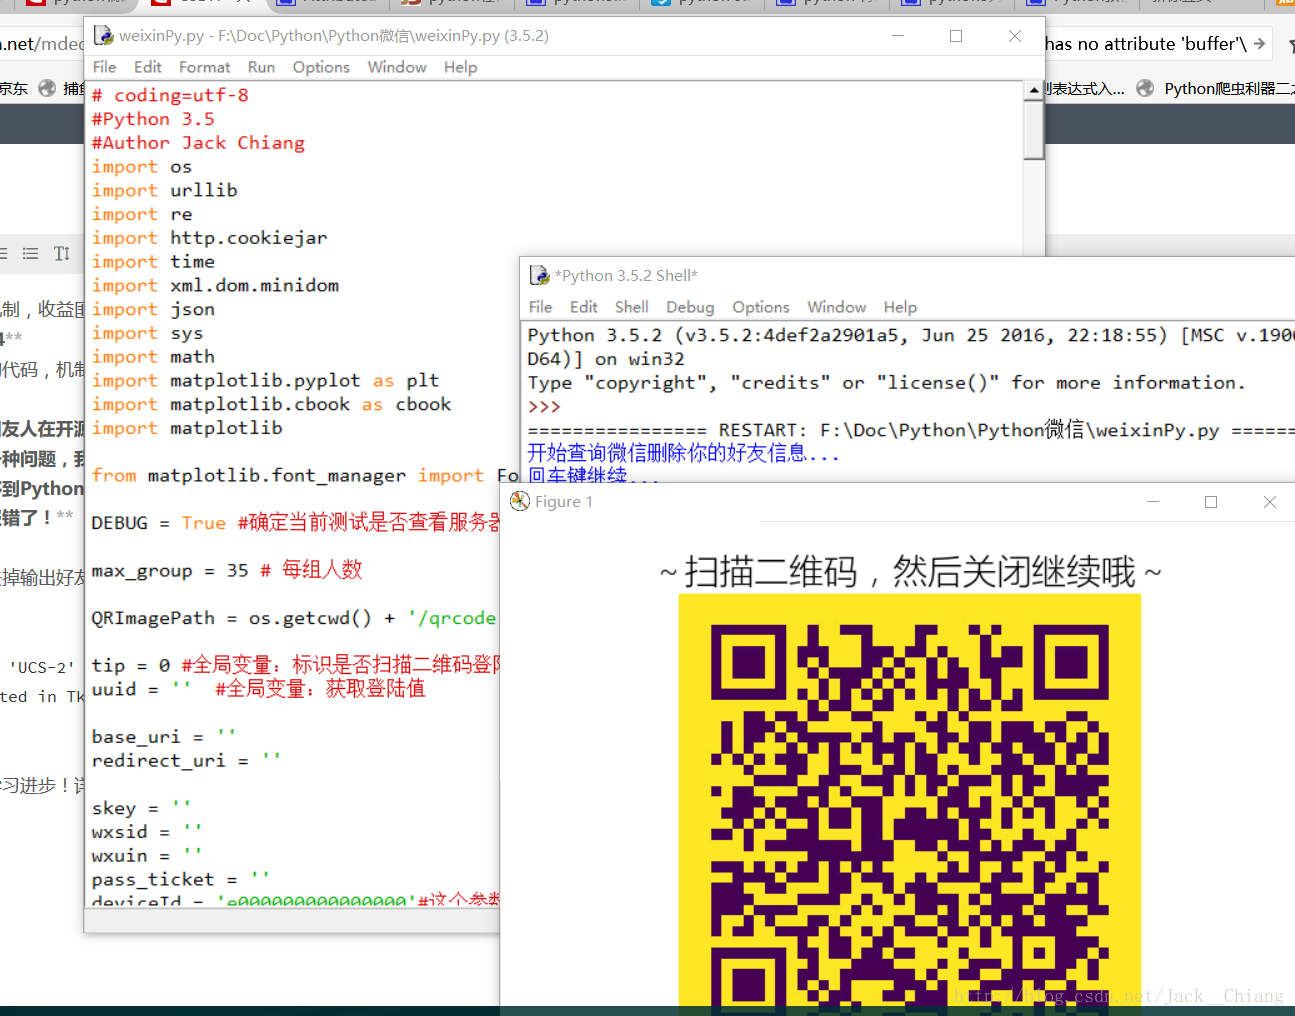
Task: Click the IDLE icon in Python Shell title bar
Action: point(539,275)
